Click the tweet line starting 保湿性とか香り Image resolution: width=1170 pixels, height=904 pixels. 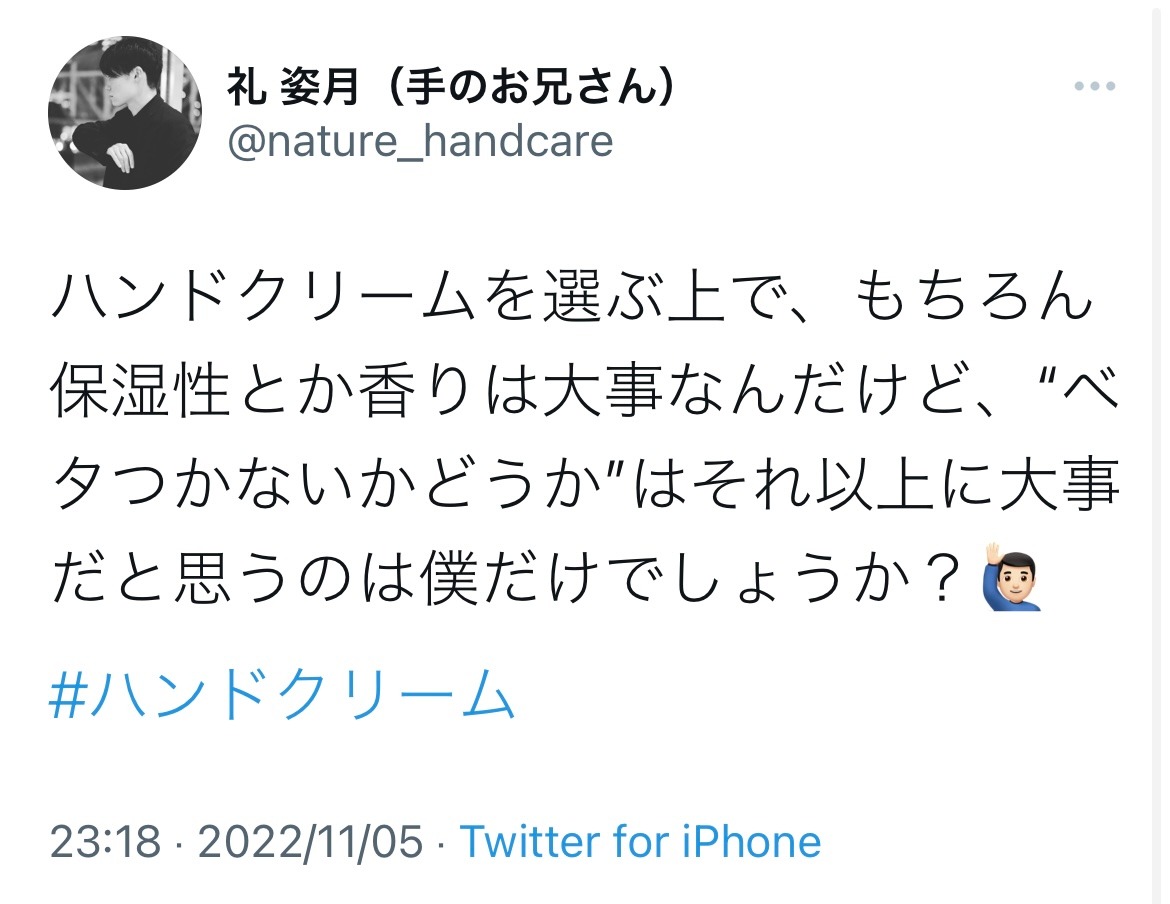[x=585, y=390]
